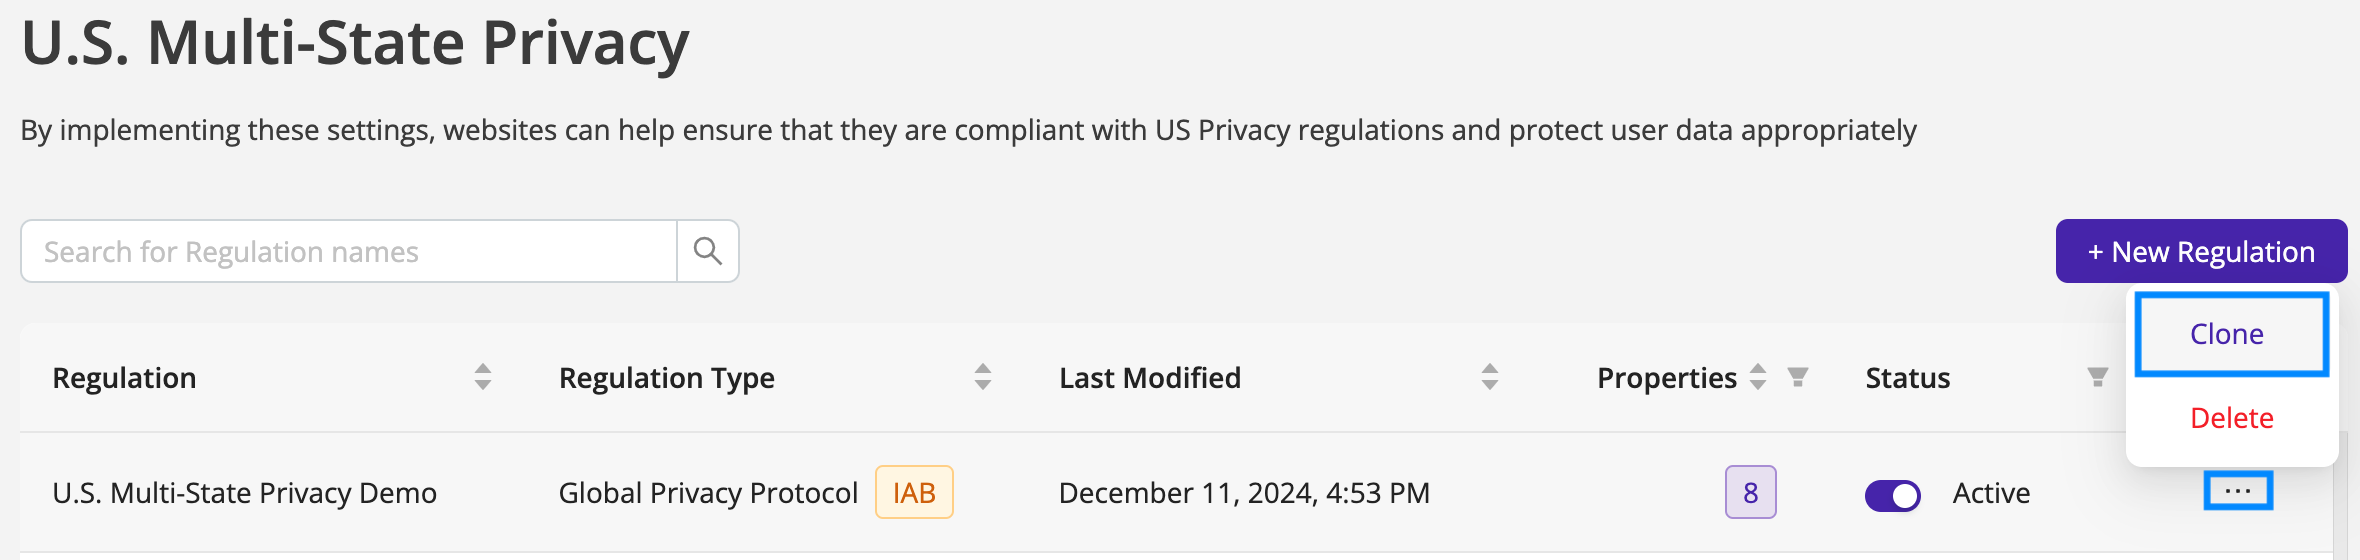Click the magnifying glass search icon
The image size is (2360, 560).
tap(708, 251)
